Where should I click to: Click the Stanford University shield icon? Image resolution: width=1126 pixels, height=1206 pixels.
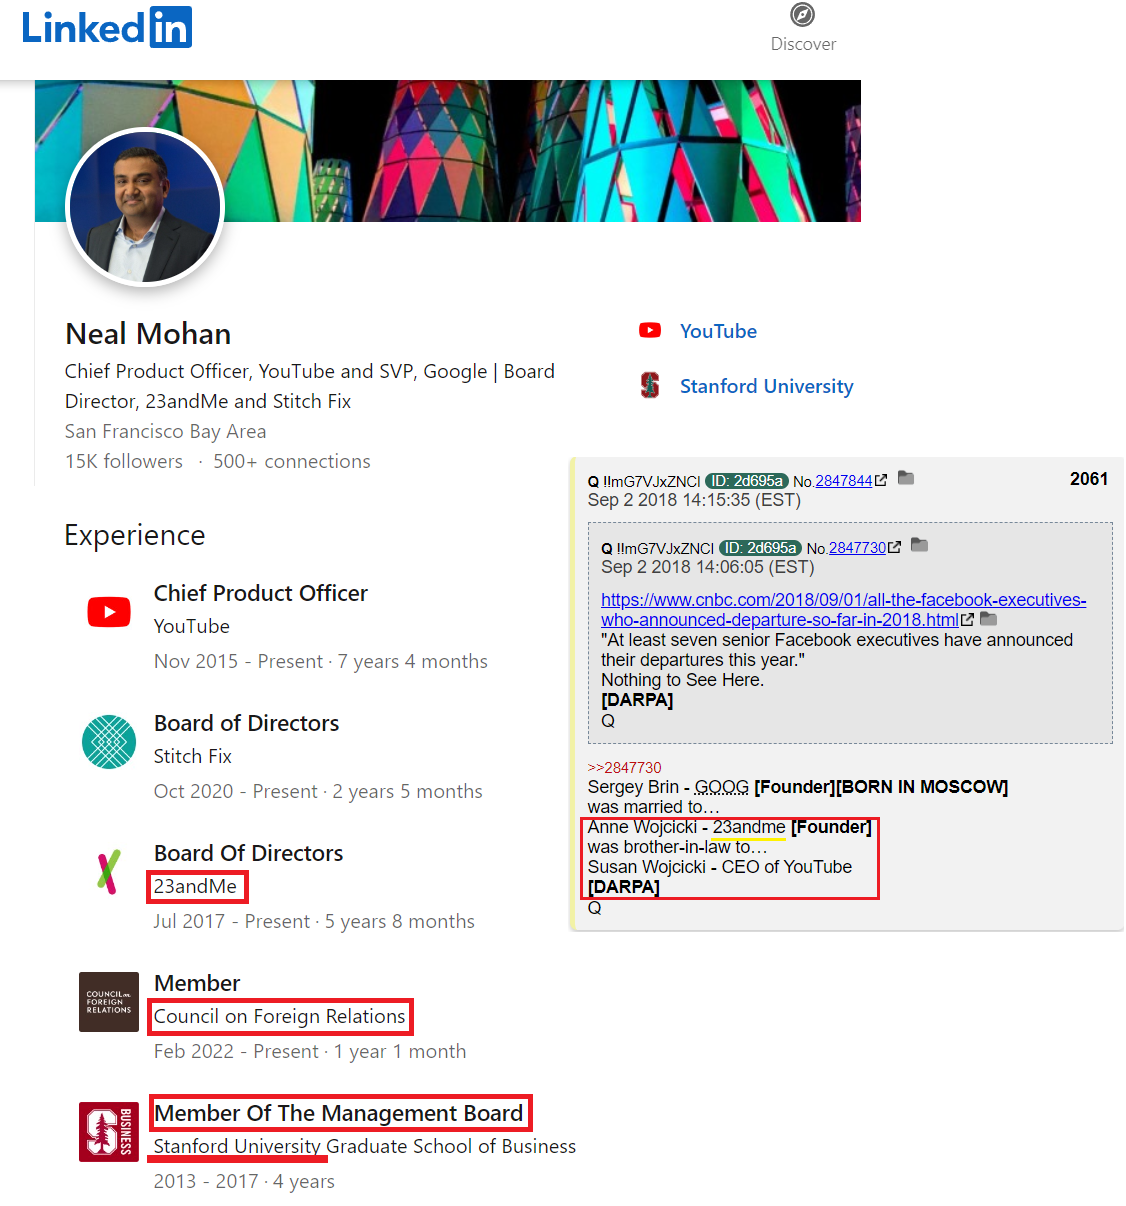(x=650, y=385)
